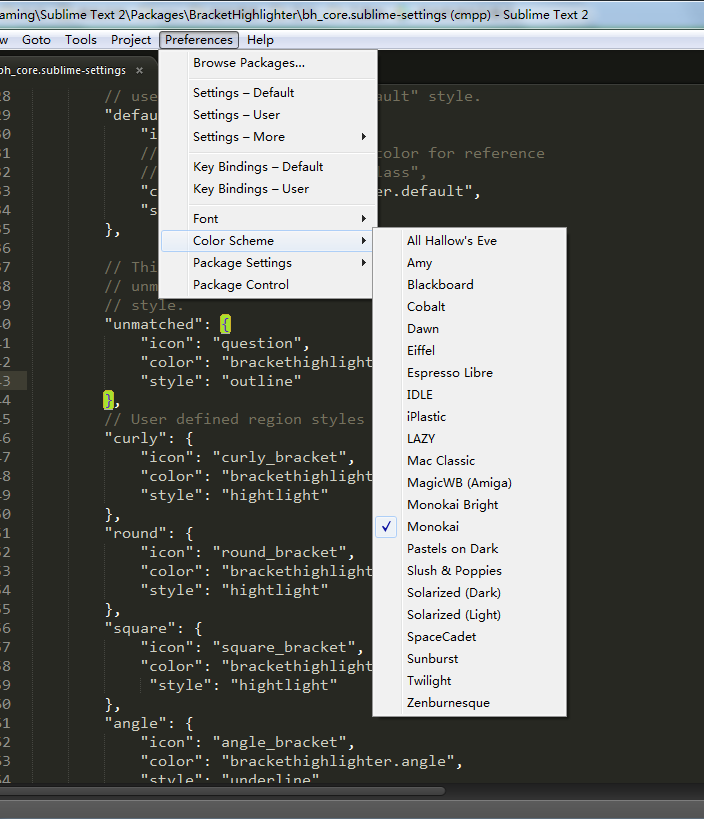Click the "round" key in editor
This screenshot has height=819, width=704.
[136, 533]
